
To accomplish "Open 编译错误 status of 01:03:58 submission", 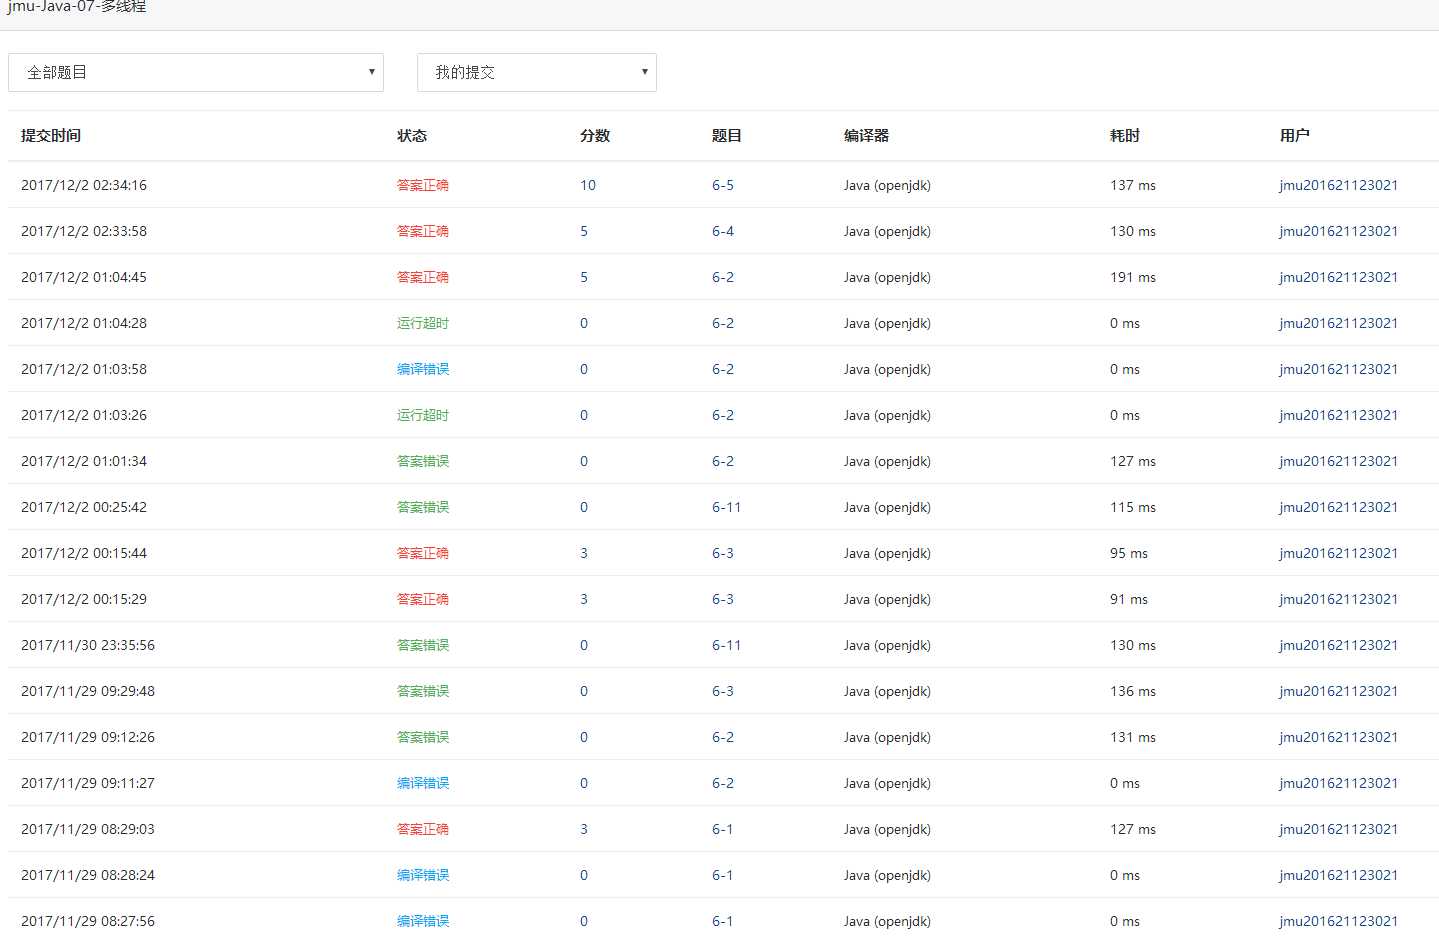I will (x=423, y=369).
